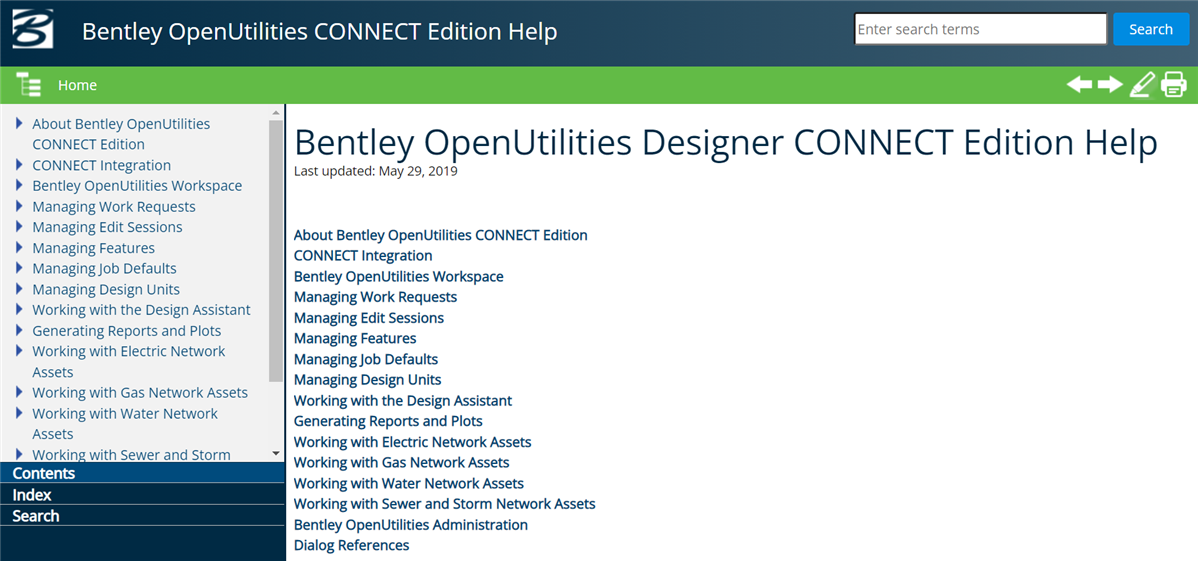
Task: Select Managing Design Units in sidebar tree
Action: point(106,290)
